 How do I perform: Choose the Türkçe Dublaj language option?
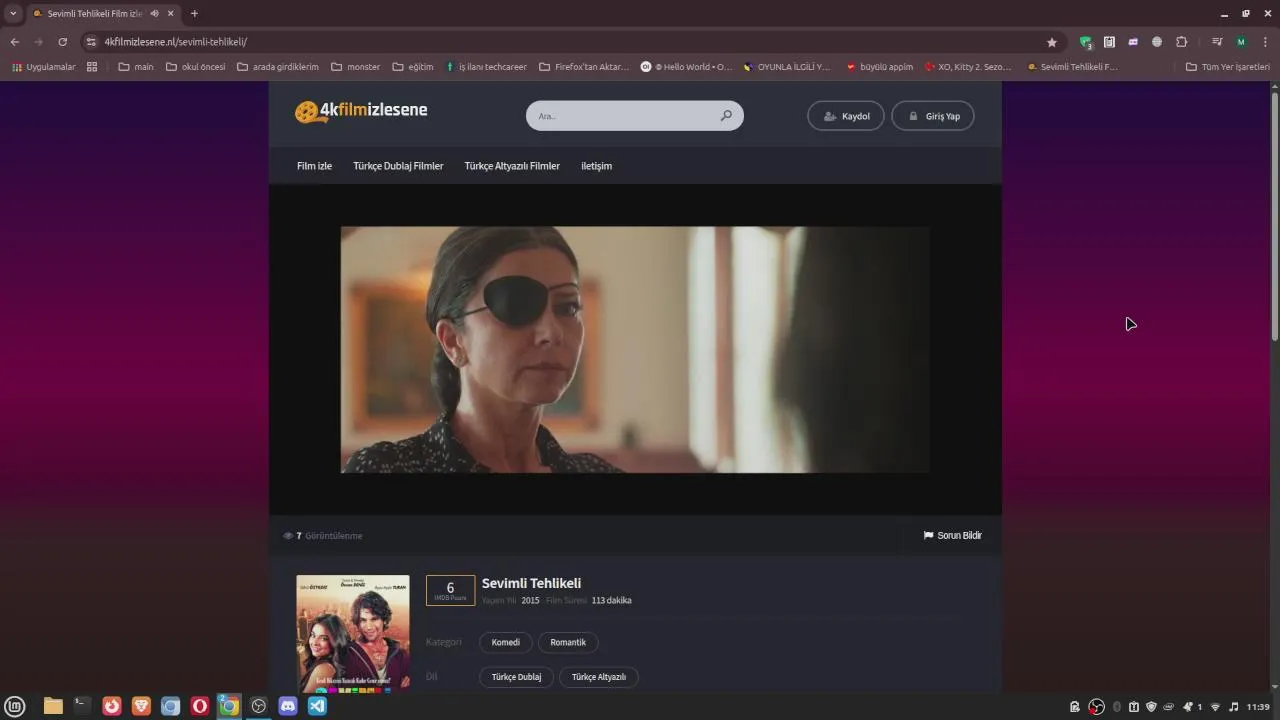(x=516, y=677)
